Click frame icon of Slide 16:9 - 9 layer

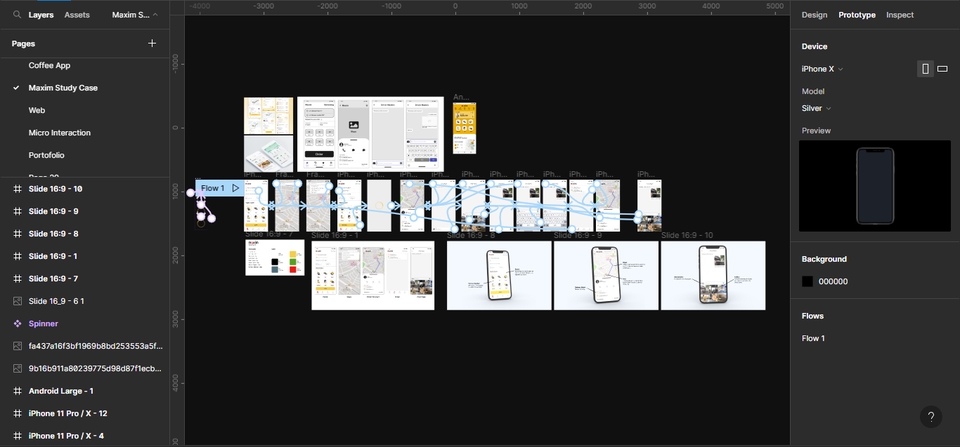(17, 211)
